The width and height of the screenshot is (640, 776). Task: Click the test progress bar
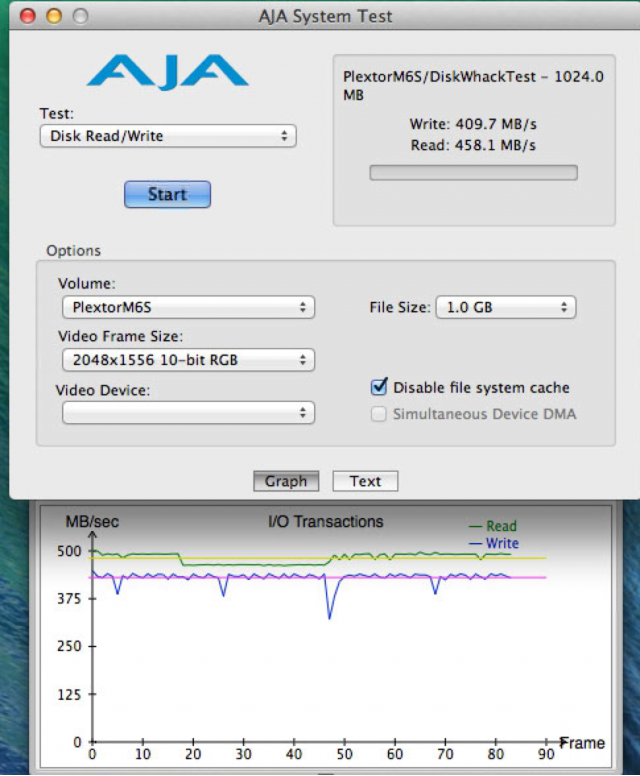(473, 173)
